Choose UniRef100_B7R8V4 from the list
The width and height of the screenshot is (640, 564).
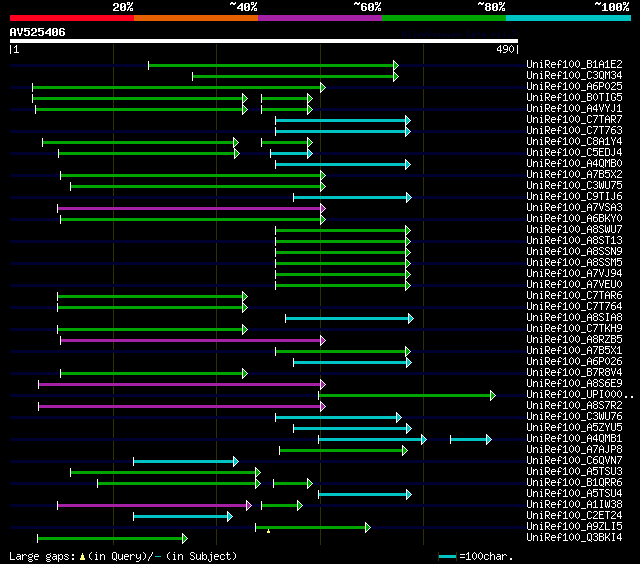coord(574,373)
